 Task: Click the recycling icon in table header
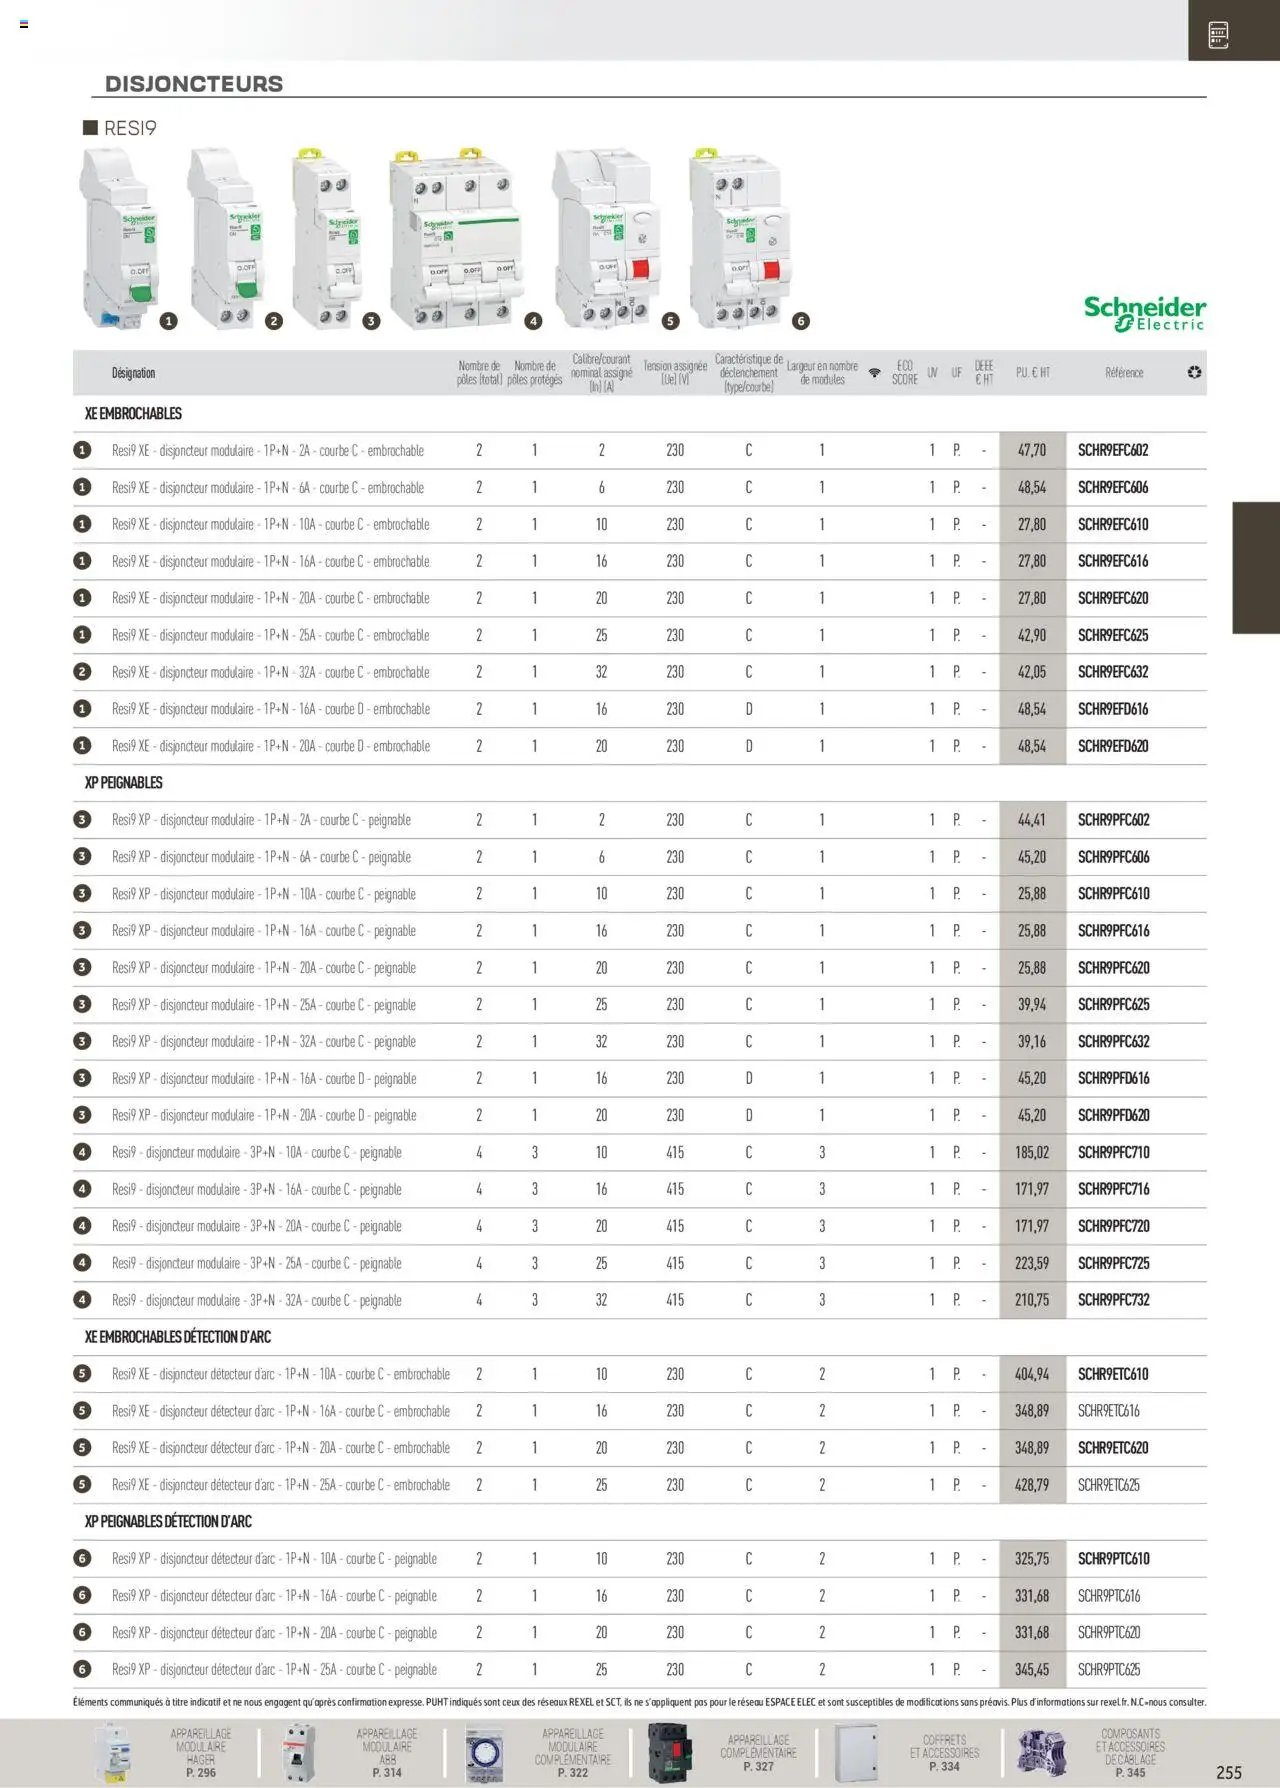[1194, 373]
